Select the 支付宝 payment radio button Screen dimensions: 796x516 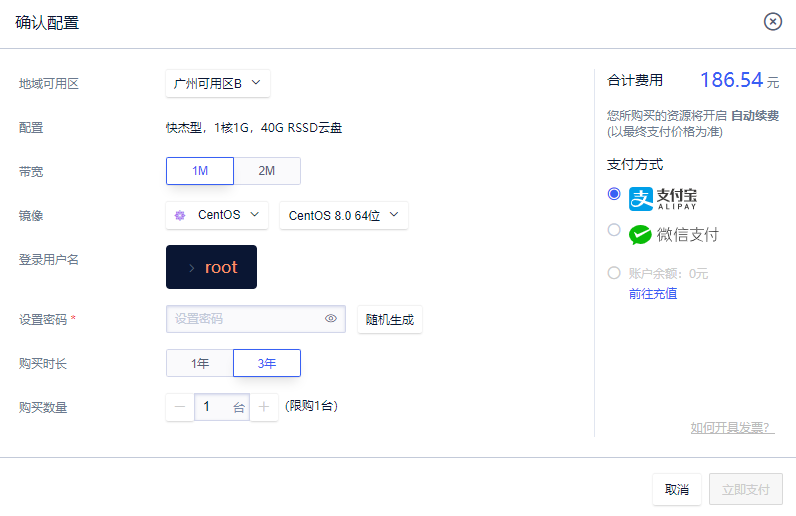(614, 194)
